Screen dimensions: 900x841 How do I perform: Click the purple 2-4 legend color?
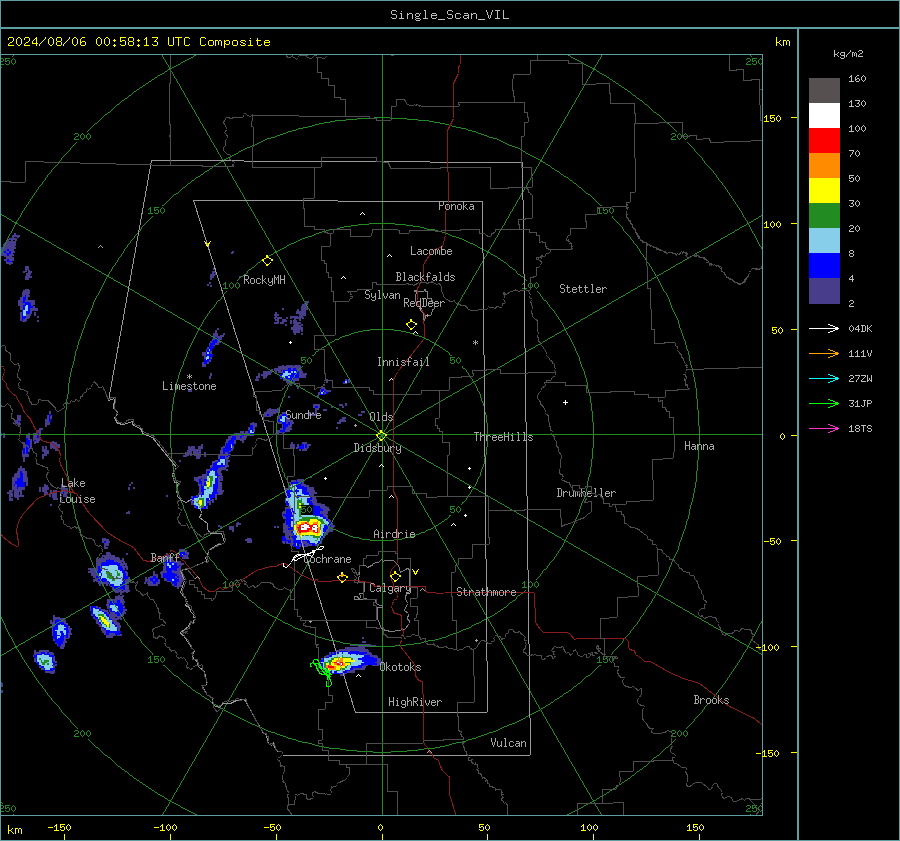[824, 290]
